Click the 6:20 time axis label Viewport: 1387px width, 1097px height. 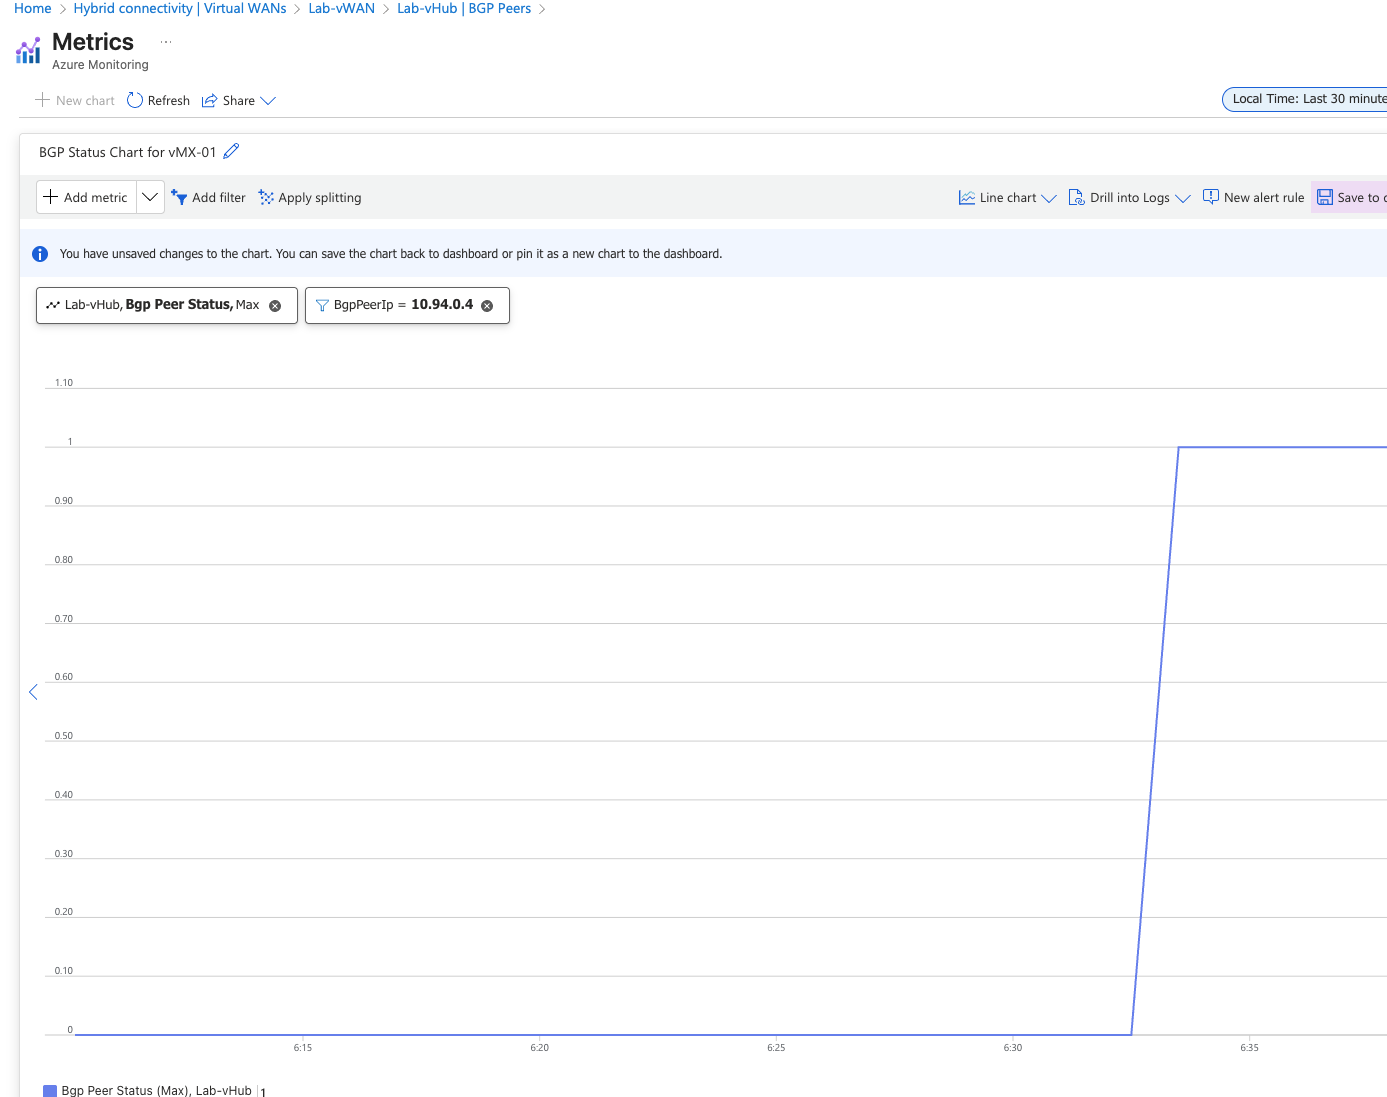(x=540, y=1048)
